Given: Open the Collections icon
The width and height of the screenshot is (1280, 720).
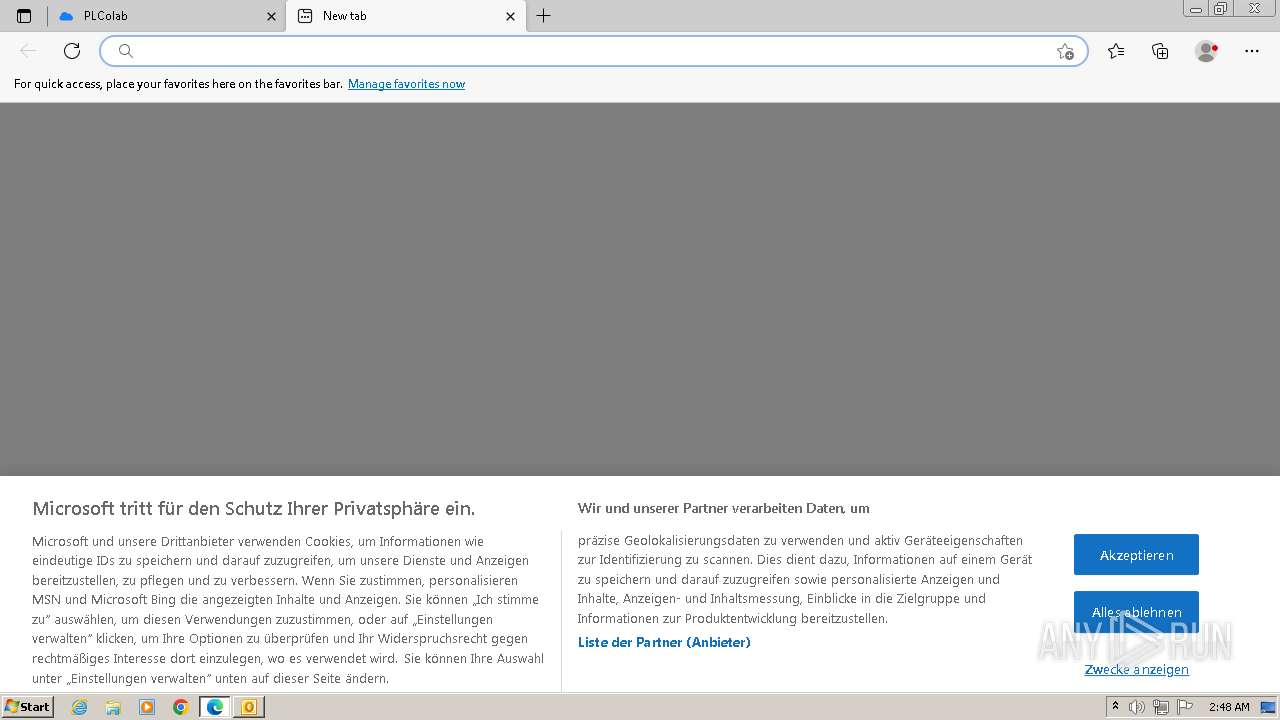Looking at the screenshot, I should click(1160, 51).
